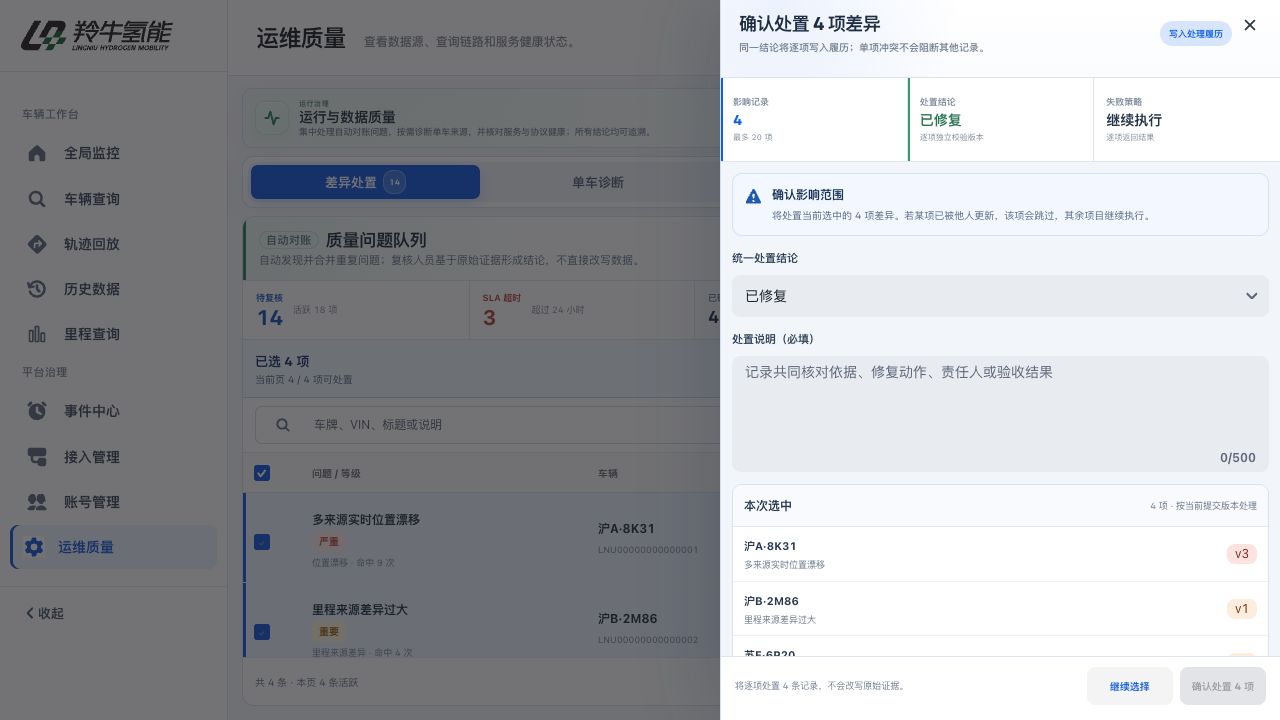Open the 统一处置结论 dropdown
1280x720 pixels.
(1000, 296)
